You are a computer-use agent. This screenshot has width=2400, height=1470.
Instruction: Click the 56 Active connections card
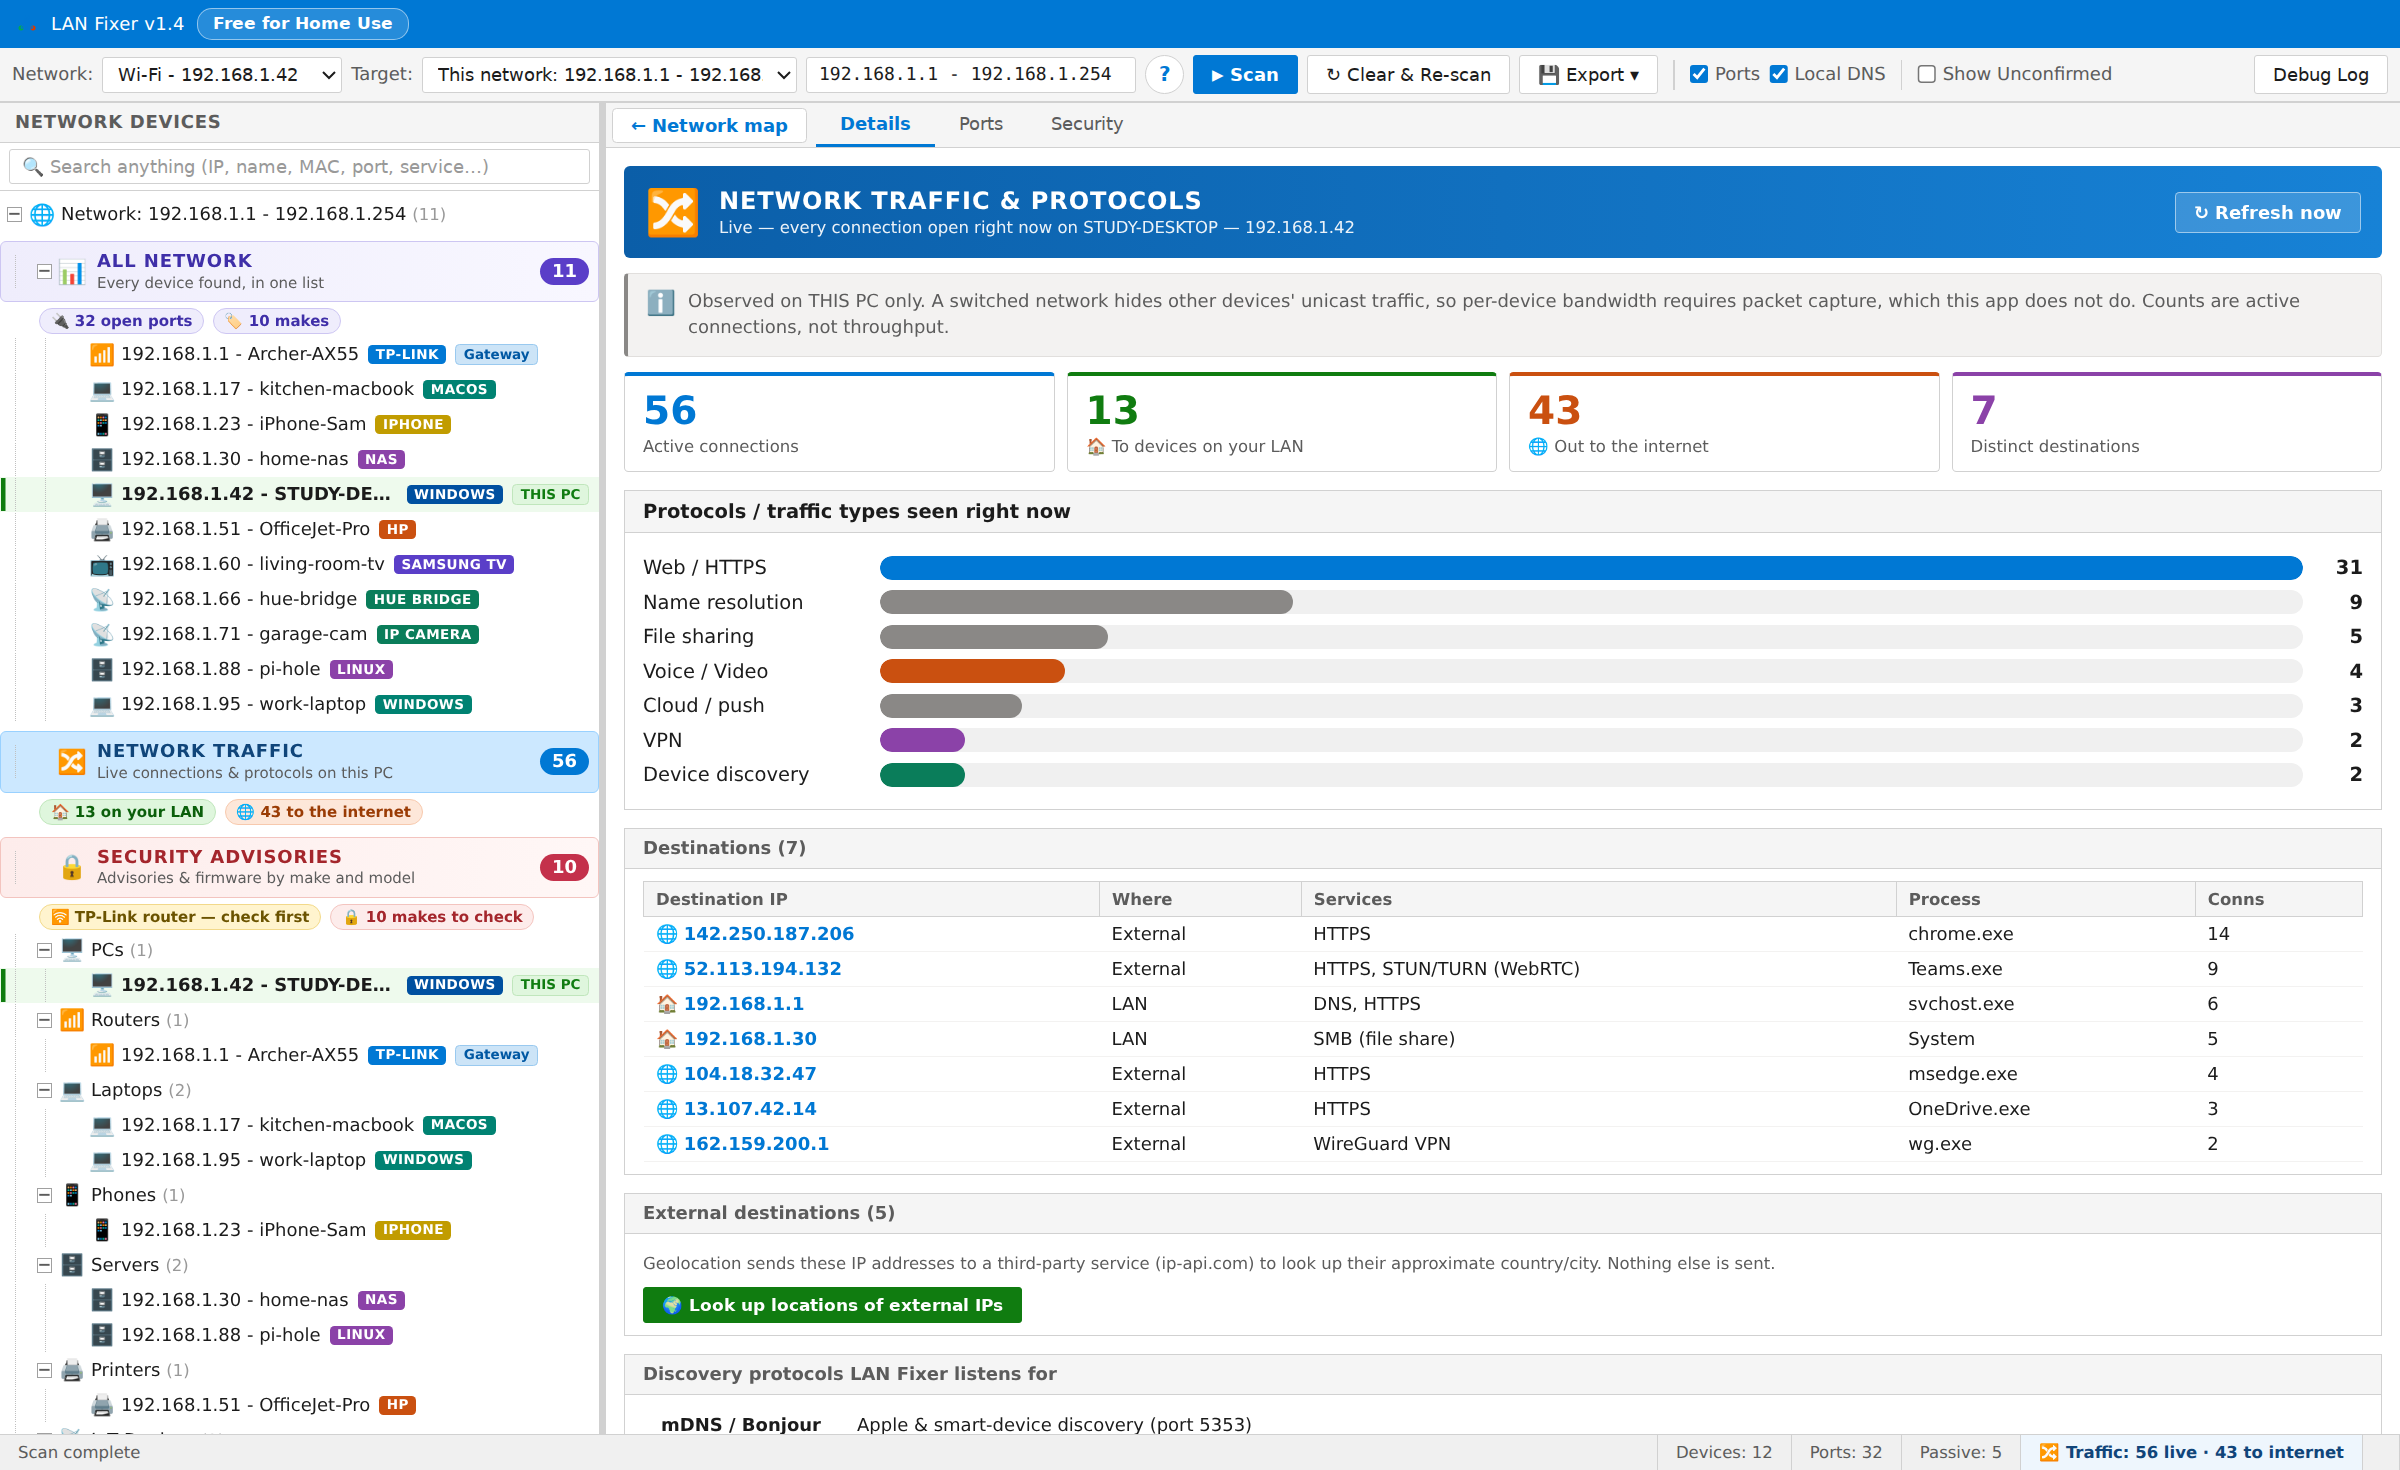pos(839,422)
